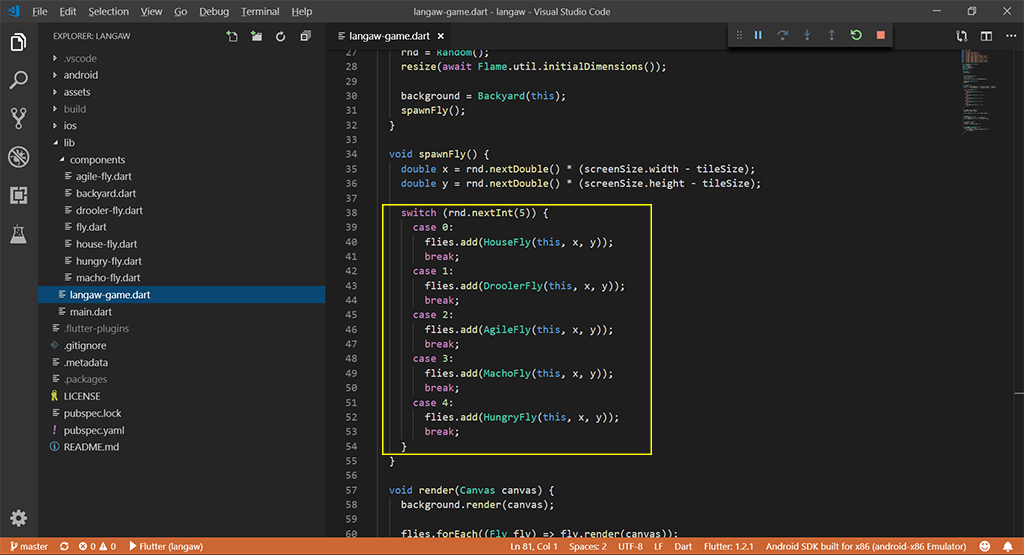Open the Extensions view
Image resolution: width=1024 pixels, height=555 pixels.
(18, 195)
